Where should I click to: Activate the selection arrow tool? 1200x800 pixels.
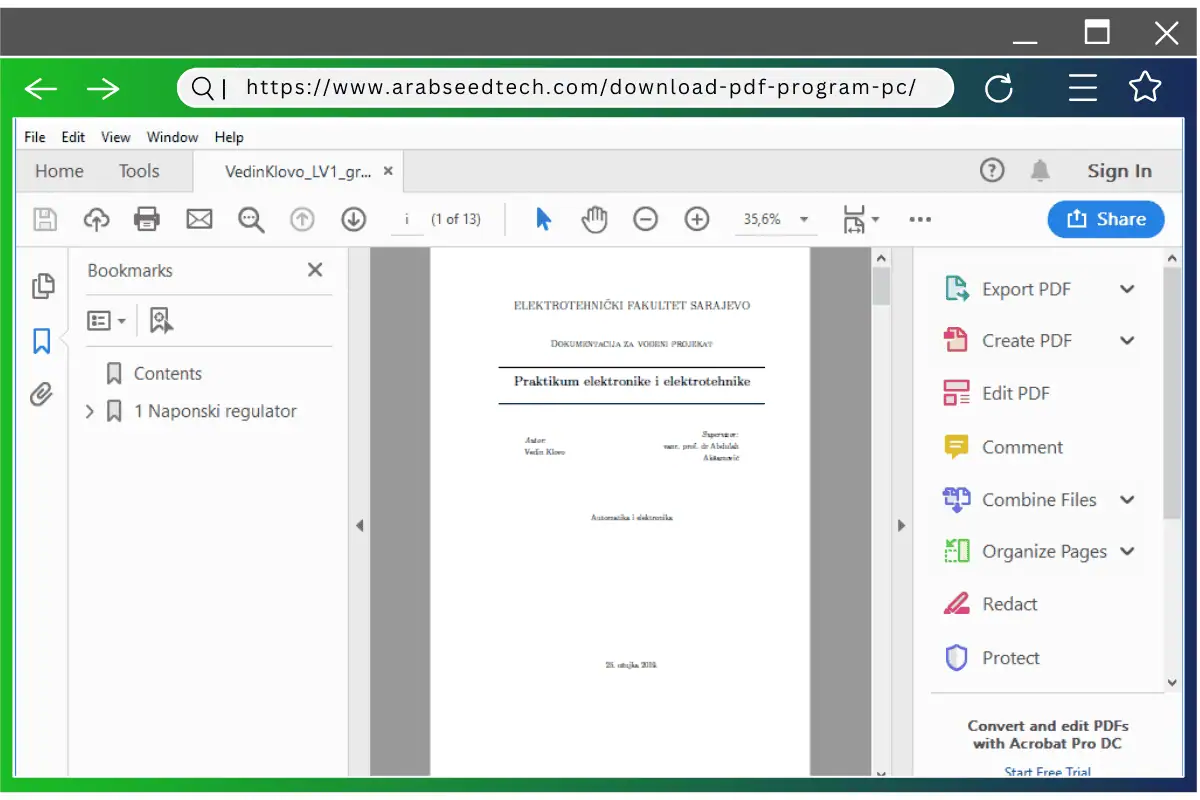click(x=543, y=218)
